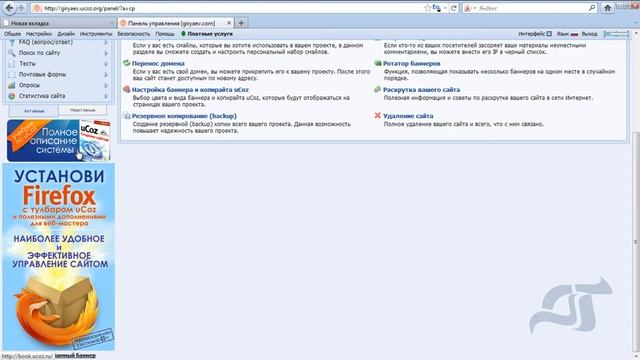Click the Ротатор баннеров icon
Viewport: 640px width, 360px height.
(x=378, y=63)
